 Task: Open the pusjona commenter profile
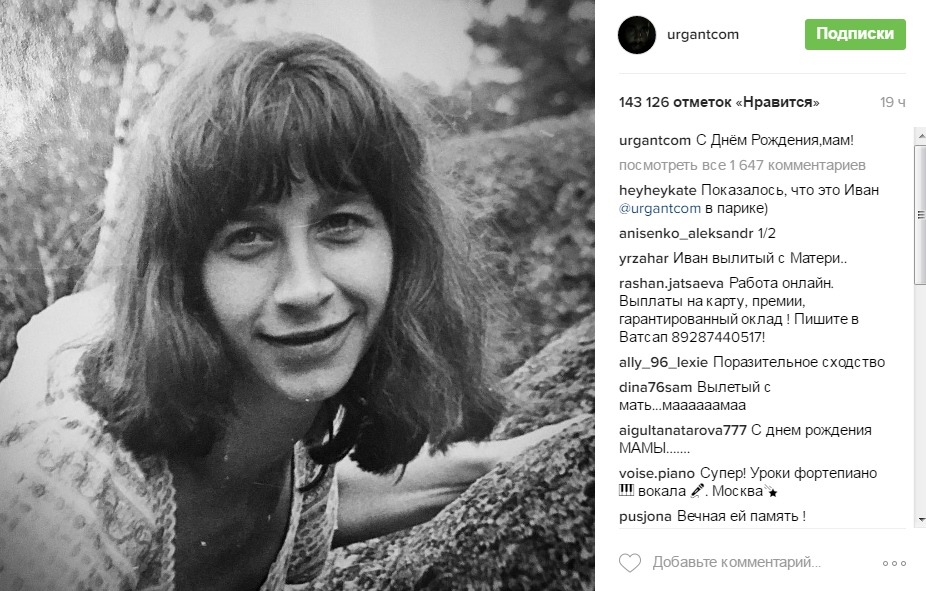[x=646, y=516]
